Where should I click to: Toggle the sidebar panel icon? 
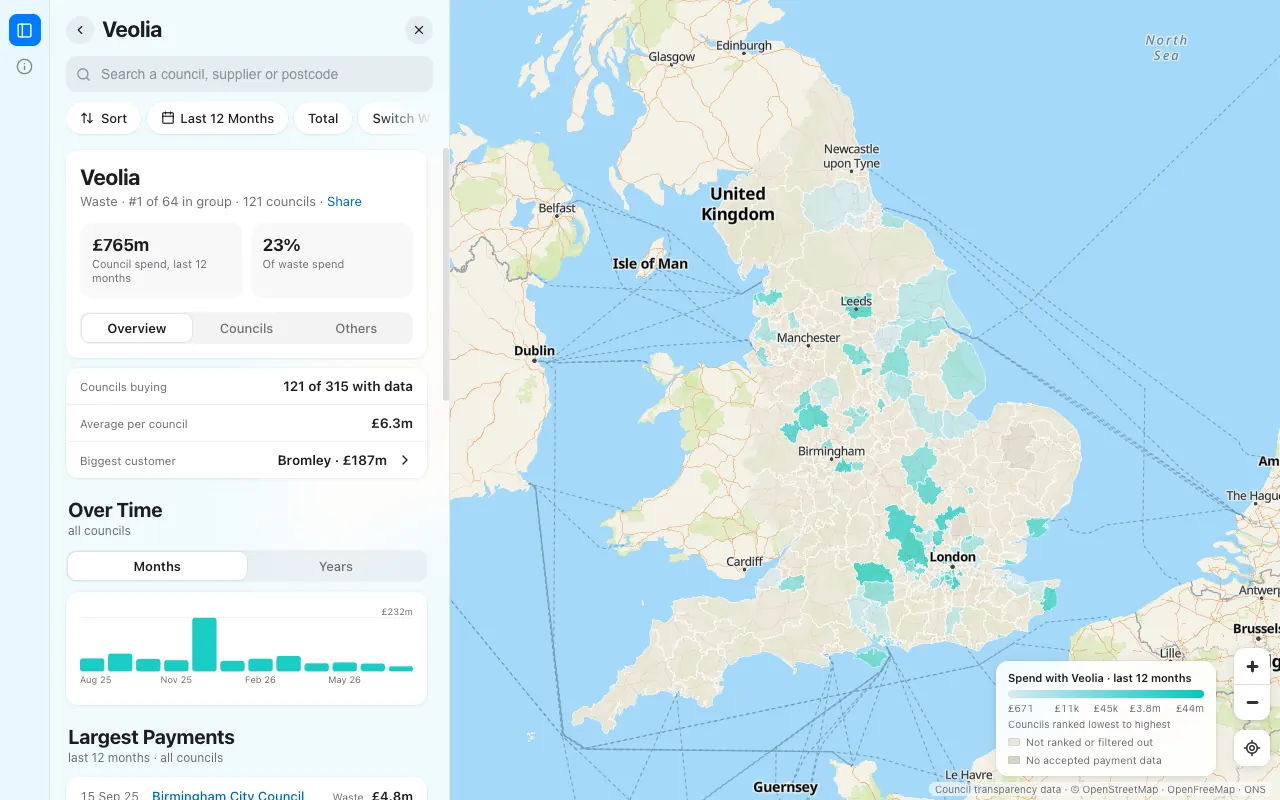[25, 30]
